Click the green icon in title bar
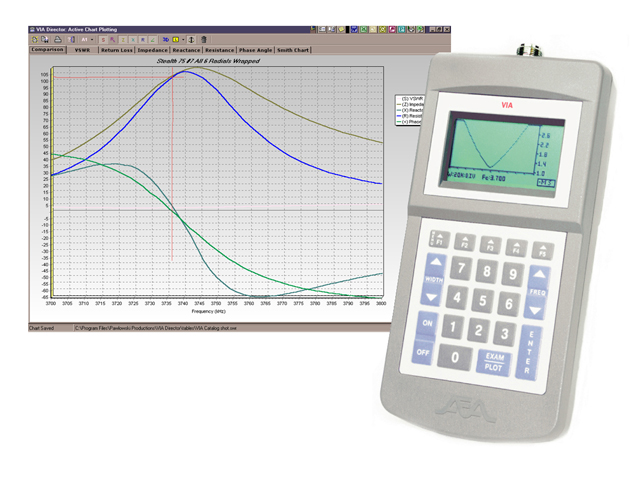 [363, 29]
